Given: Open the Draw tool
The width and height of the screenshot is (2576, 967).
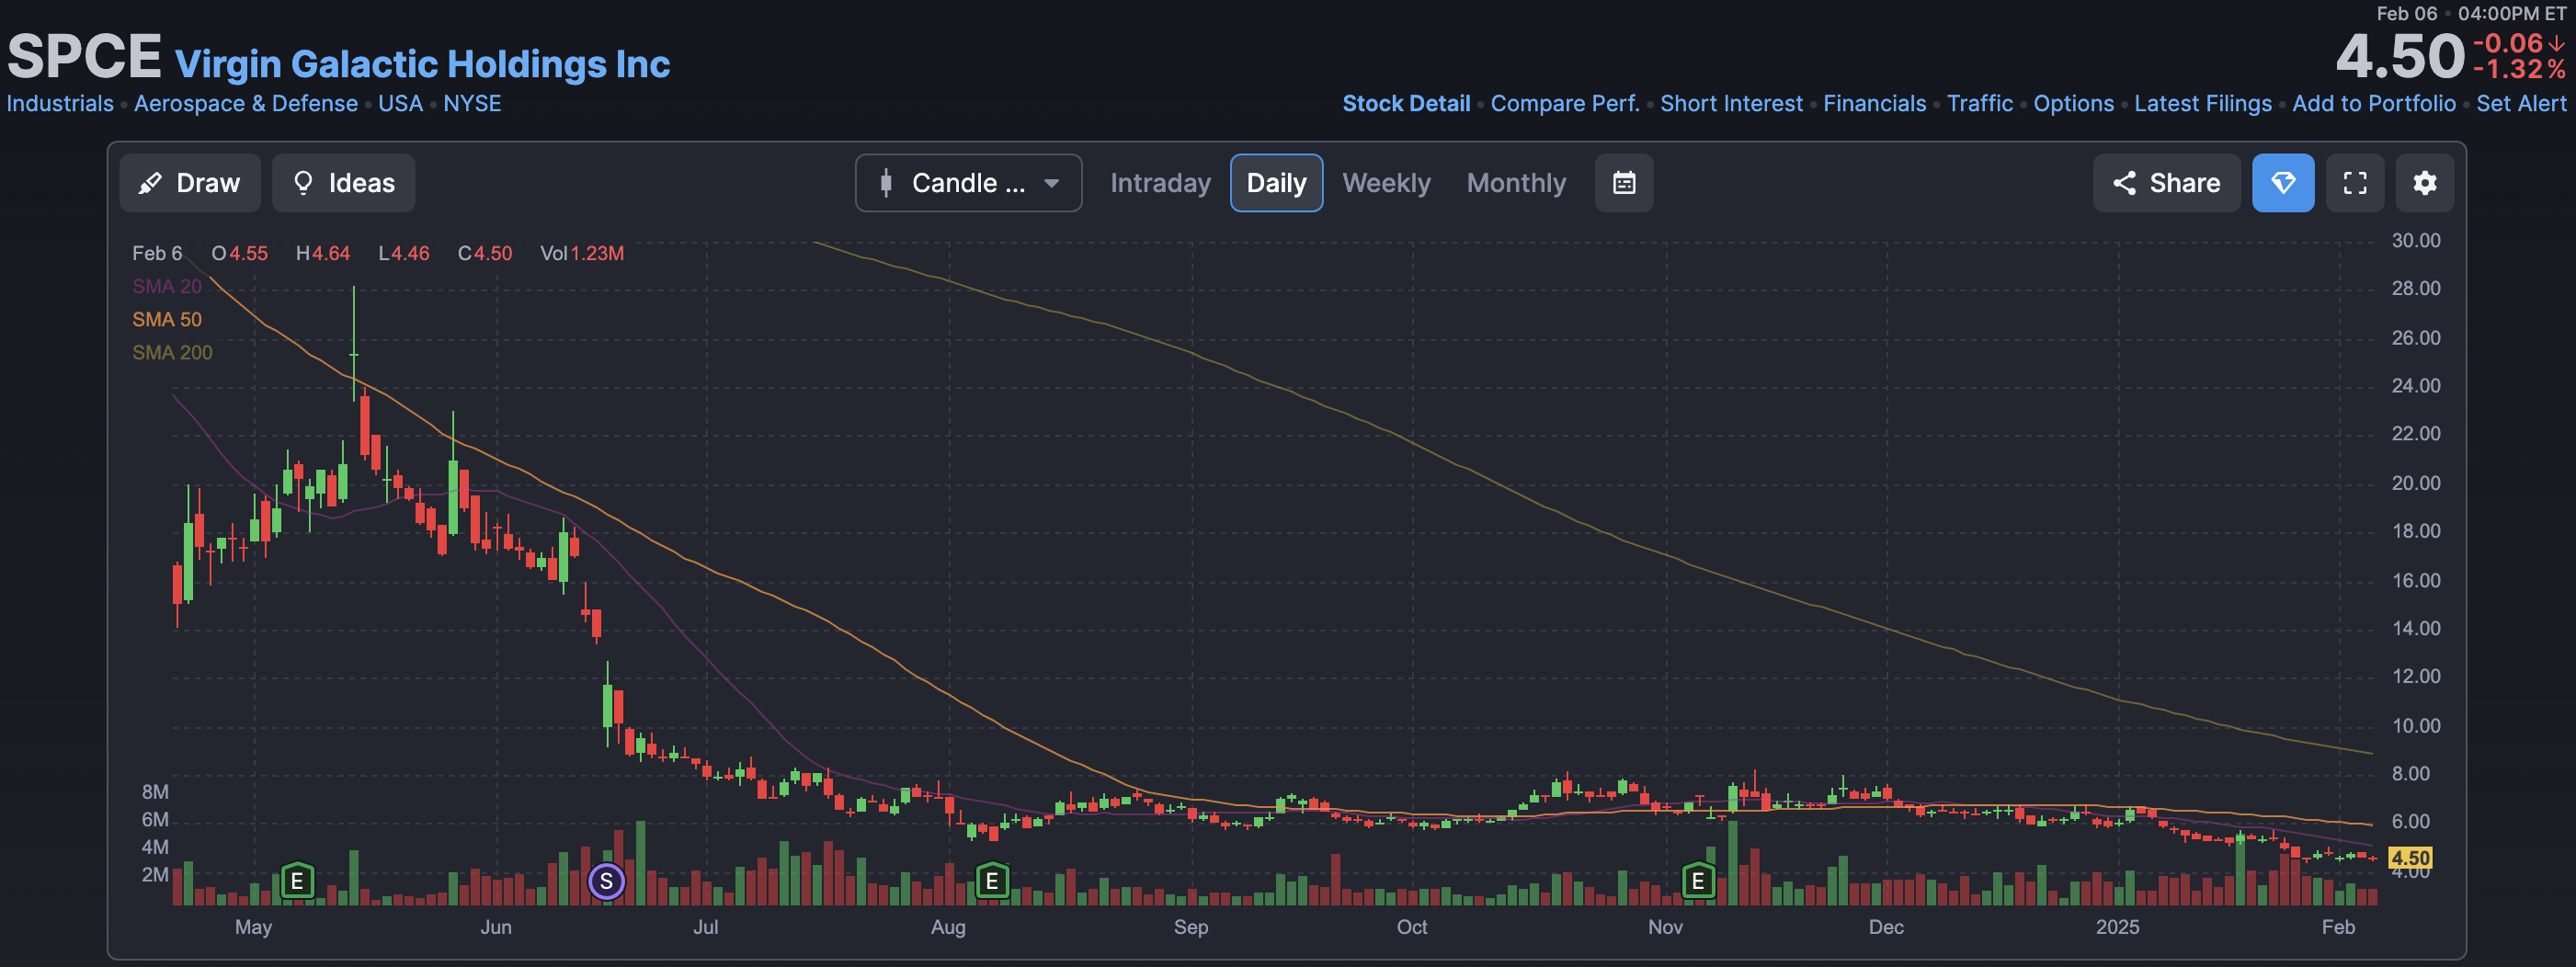Looking at the screenshot, I should coord(190,183).
